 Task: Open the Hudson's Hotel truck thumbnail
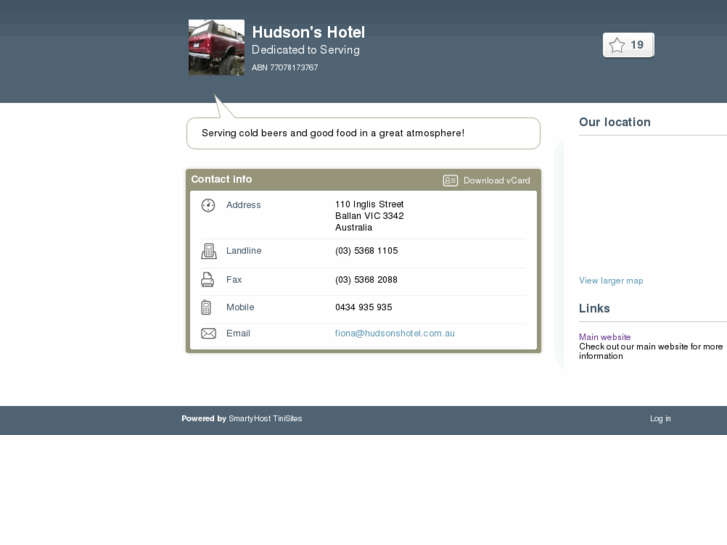click(216, 47)
